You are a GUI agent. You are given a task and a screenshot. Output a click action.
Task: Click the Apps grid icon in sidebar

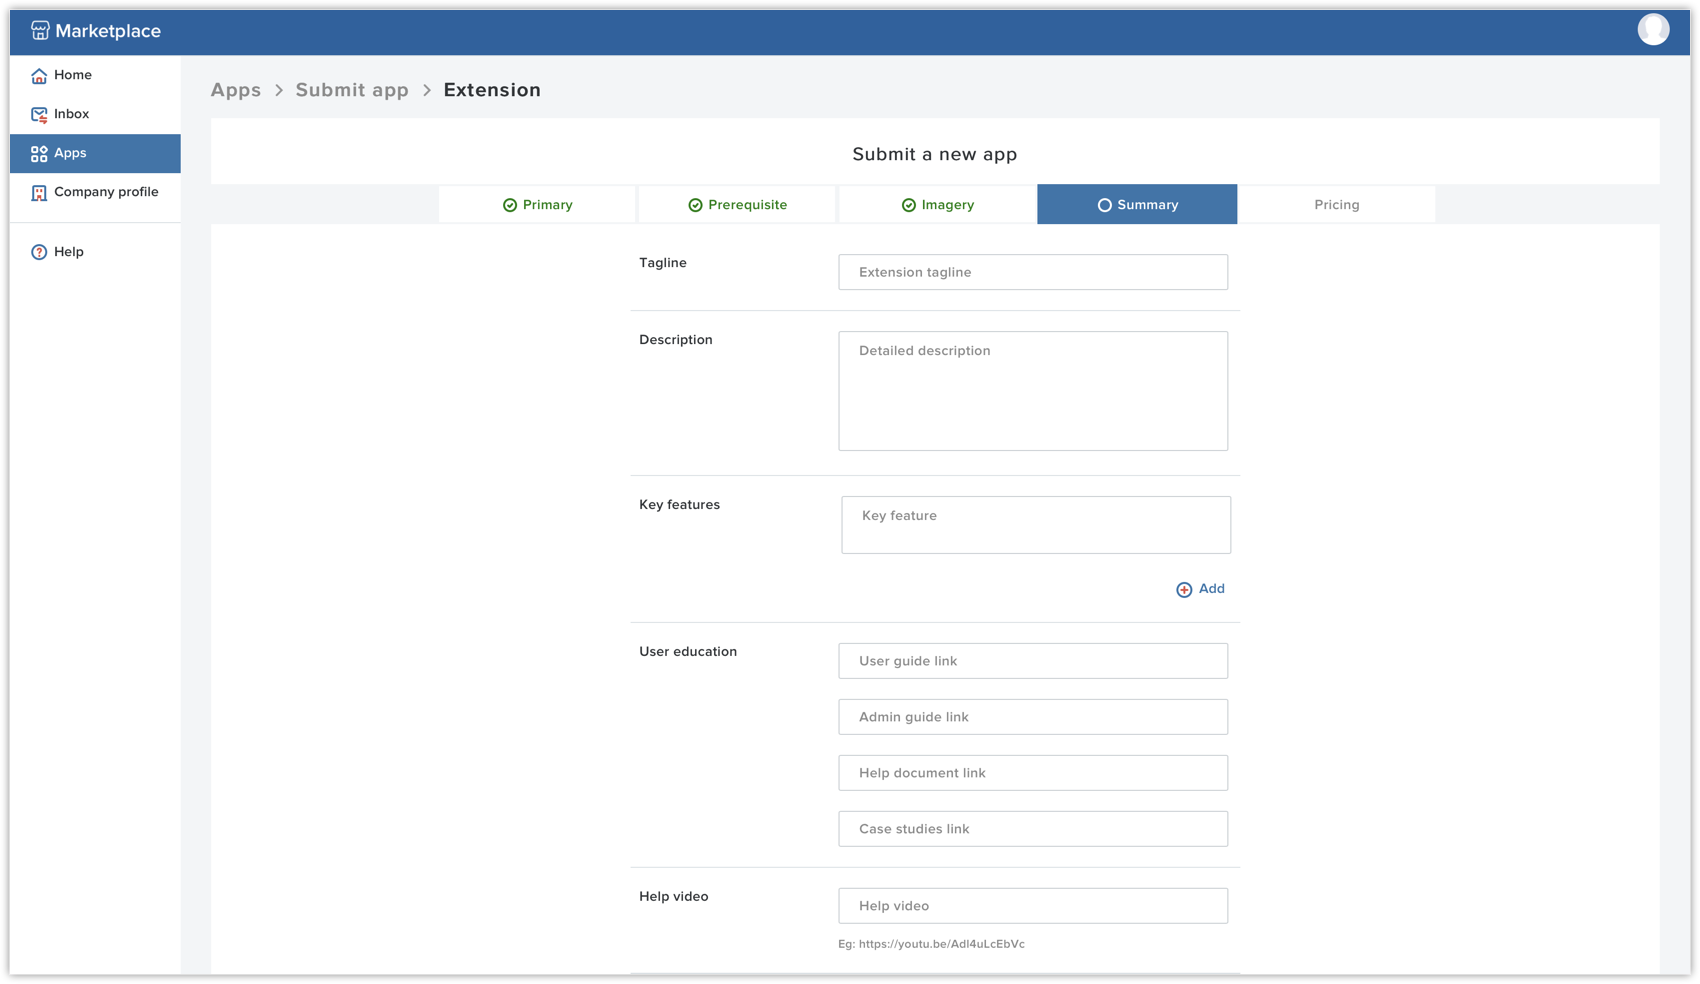click(39, 154)
